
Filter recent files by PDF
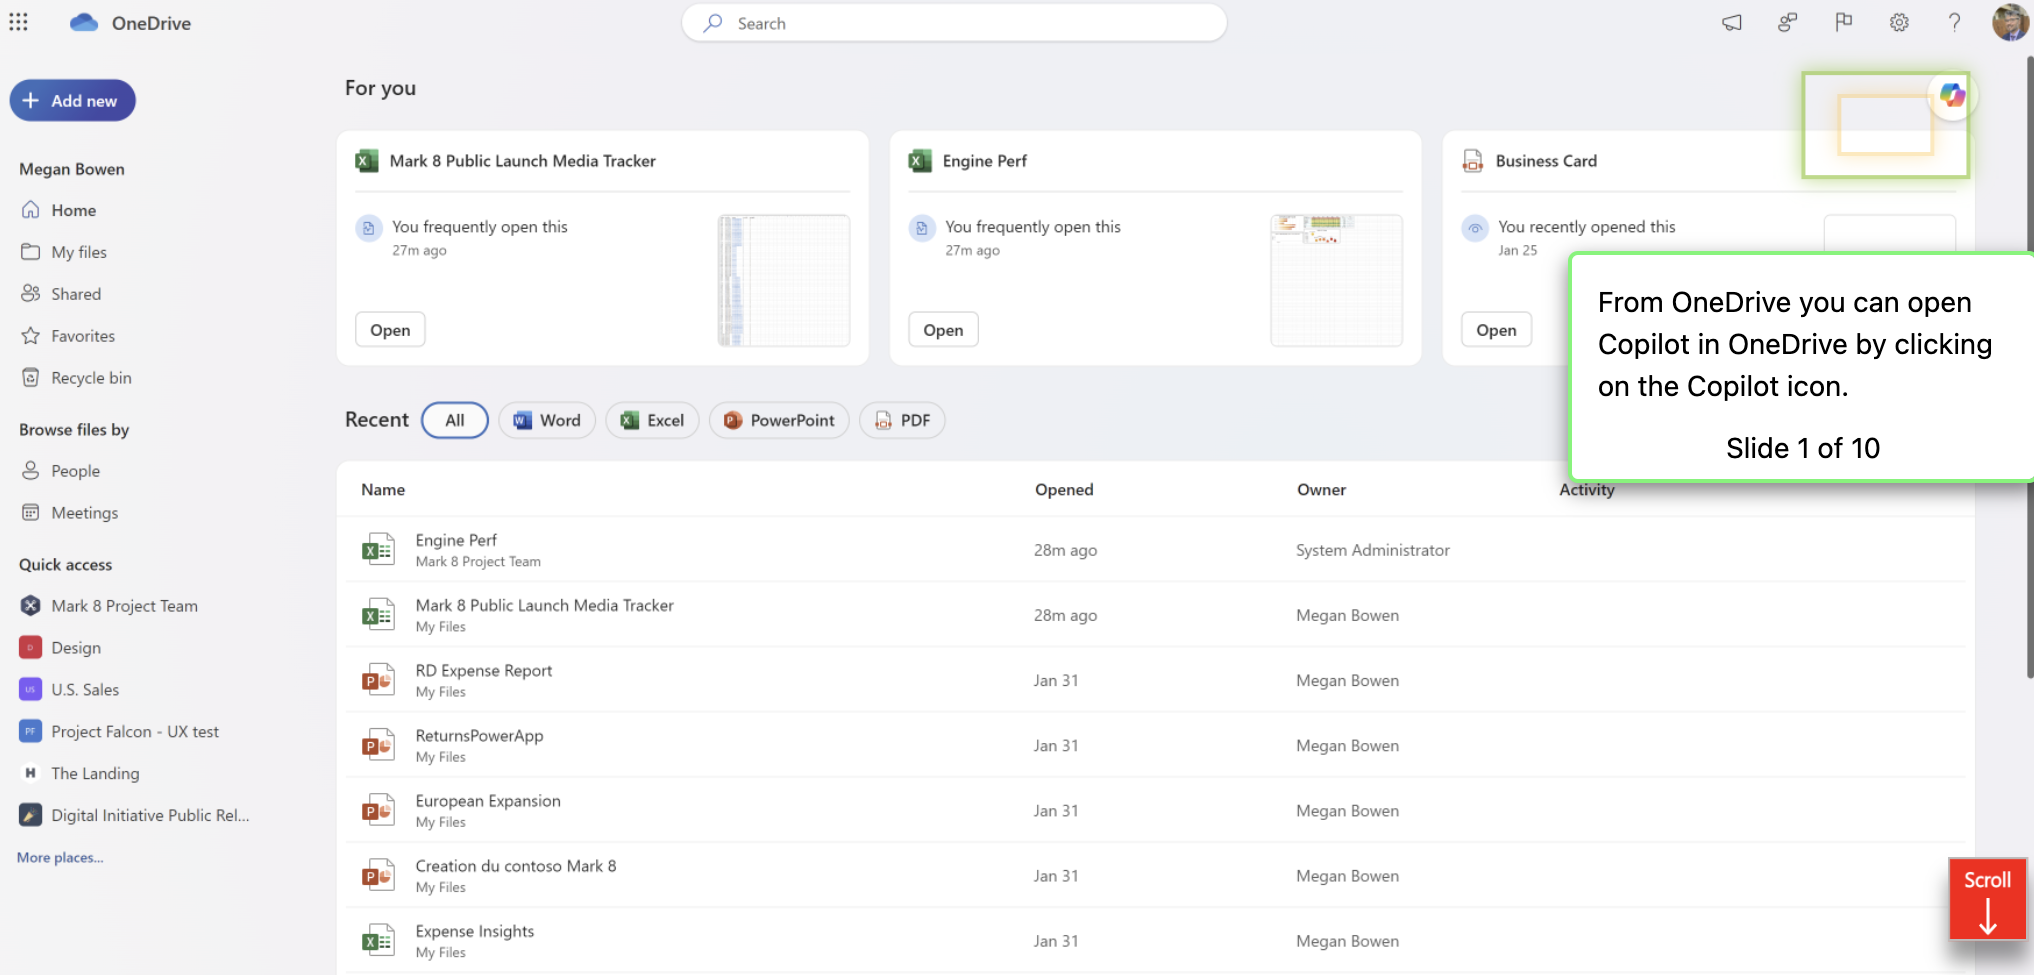(902, 420)
